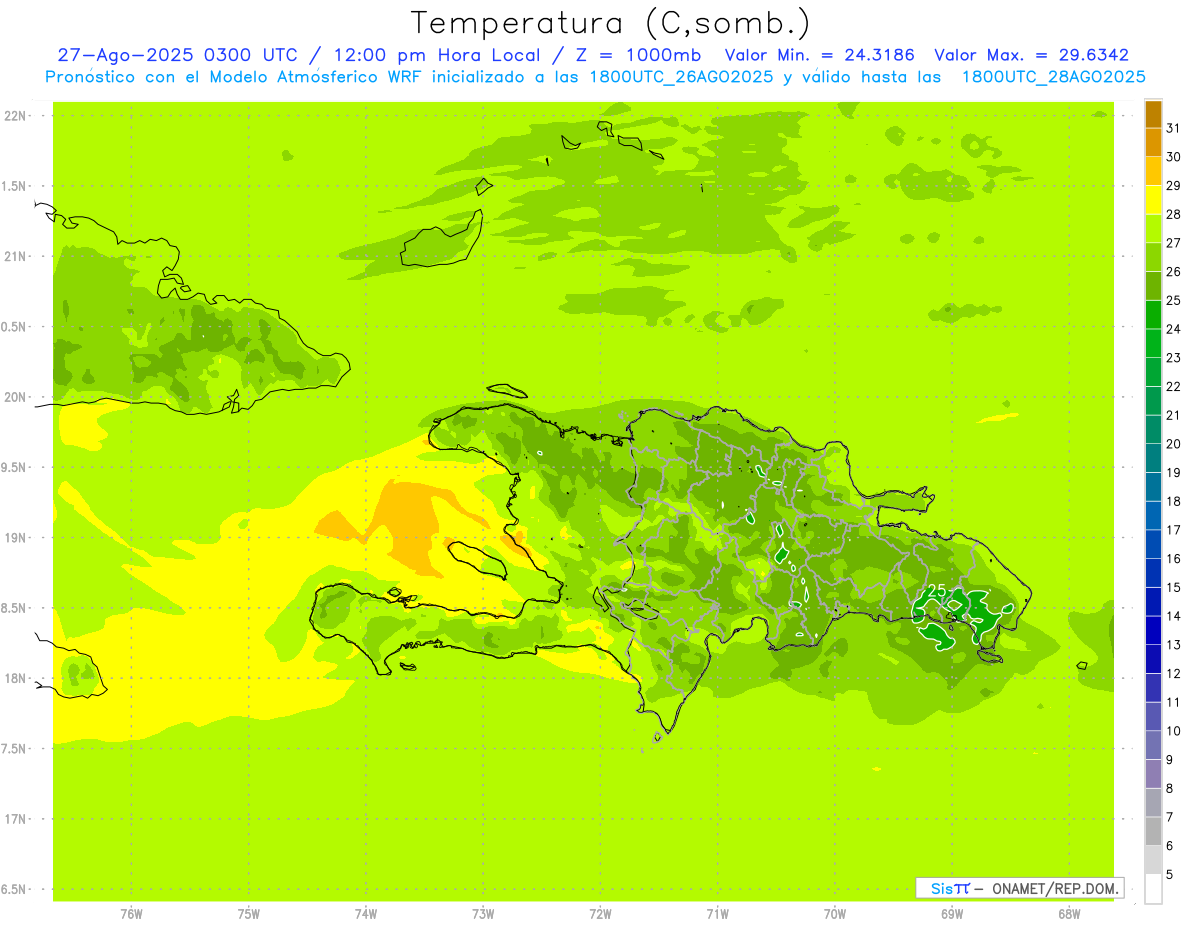1200x927 pixels.
Task: Click the legend swatch between 20 and 21
Action: click(x=1153, y=429)
